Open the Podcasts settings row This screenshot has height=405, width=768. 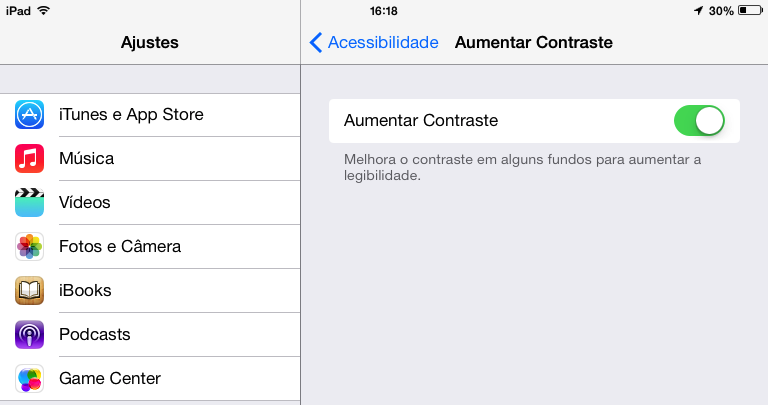coord(150,334)
